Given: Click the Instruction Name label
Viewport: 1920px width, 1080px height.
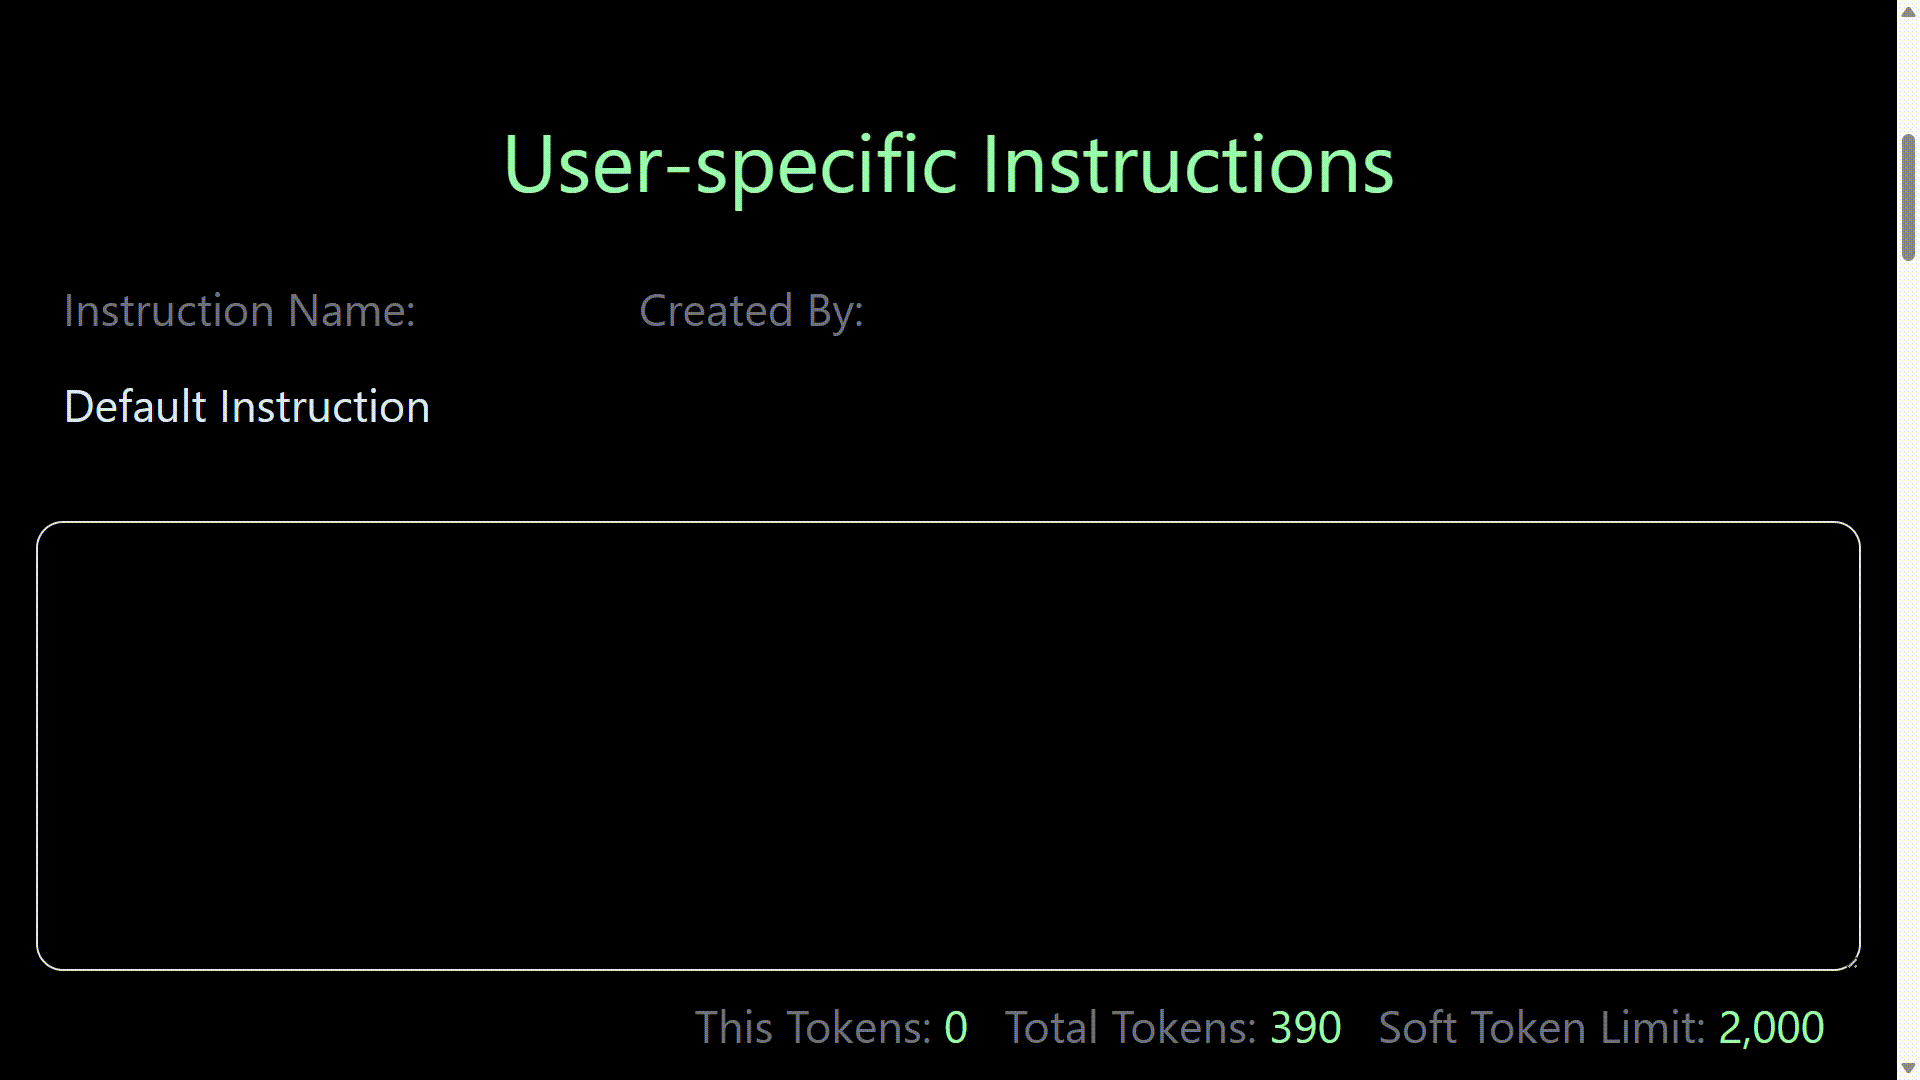Looking at the screenshot, I should 240,310.
